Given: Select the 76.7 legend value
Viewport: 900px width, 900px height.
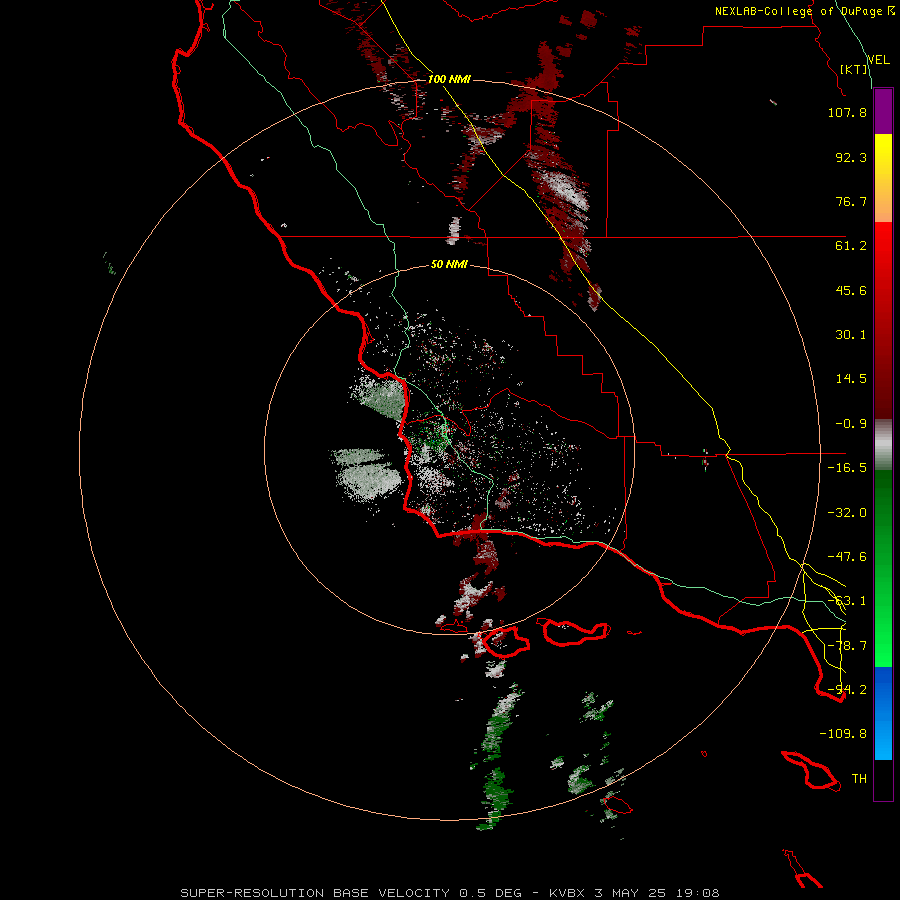Looking at the screenshot, I should pyautogui.click(x=851, y=201).
